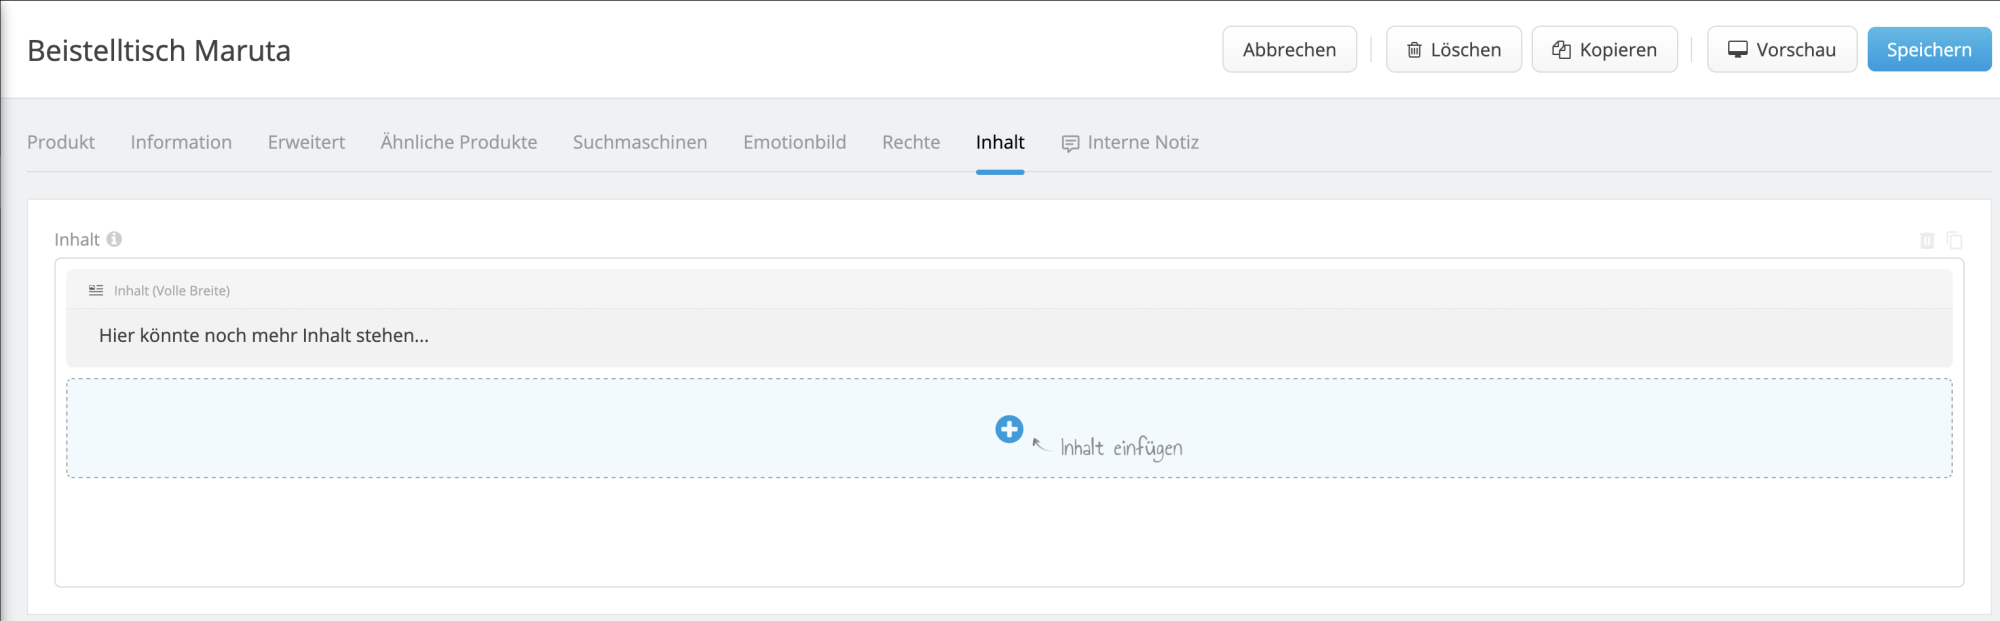Click the copy icon in the Kopieren button
Image resolution: width=2000 pixels, height=621 pixels.
[1561, 48]
